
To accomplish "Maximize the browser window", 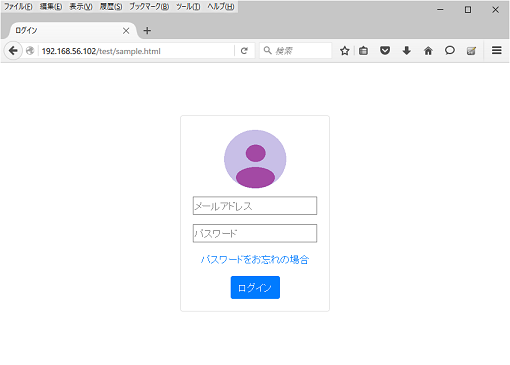I will (468, 10).
